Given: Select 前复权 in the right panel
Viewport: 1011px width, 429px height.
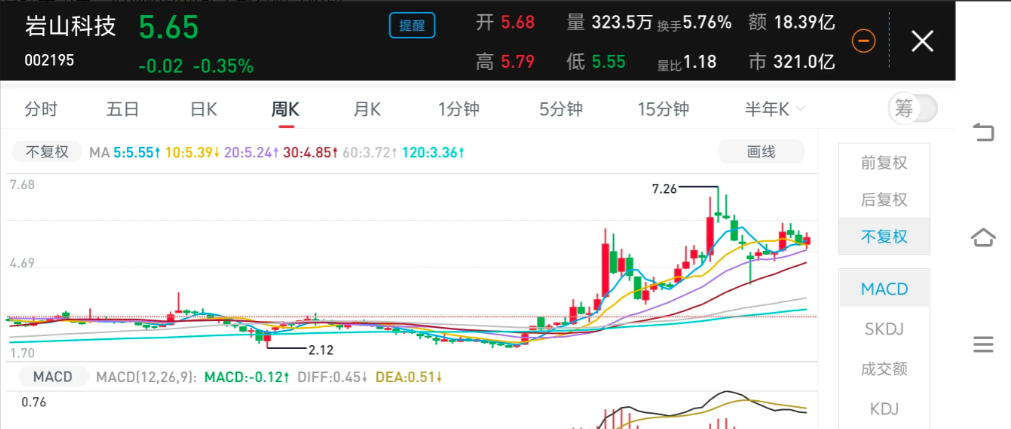Looking at the screenshot, I should click(884, 163).
